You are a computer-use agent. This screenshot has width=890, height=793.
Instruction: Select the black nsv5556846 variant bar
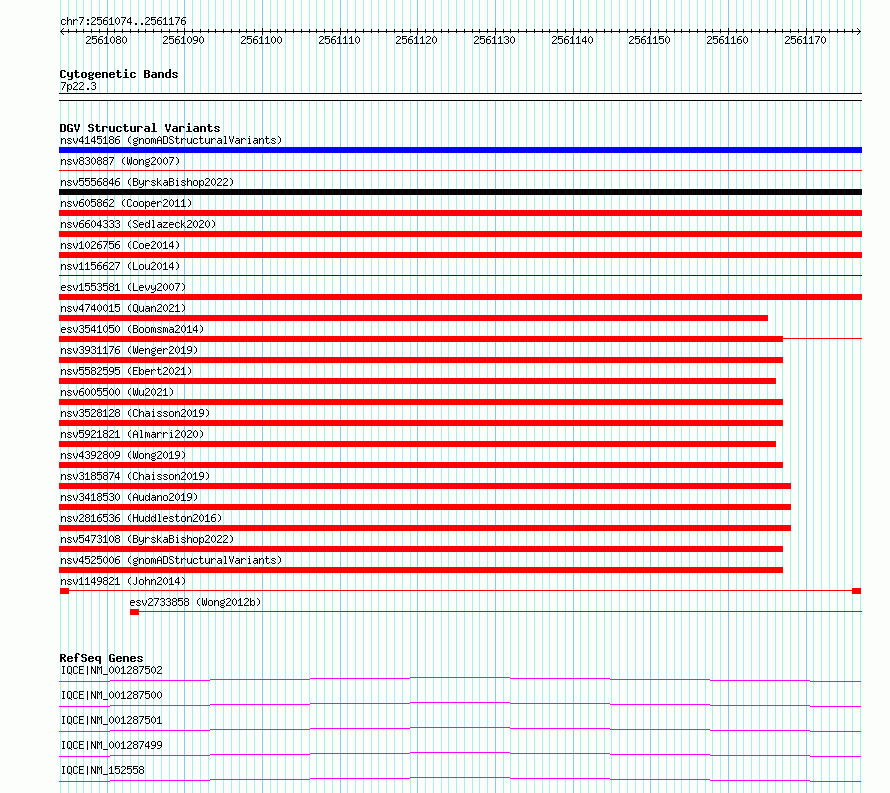pyautogui.click(x=460, y=192)
